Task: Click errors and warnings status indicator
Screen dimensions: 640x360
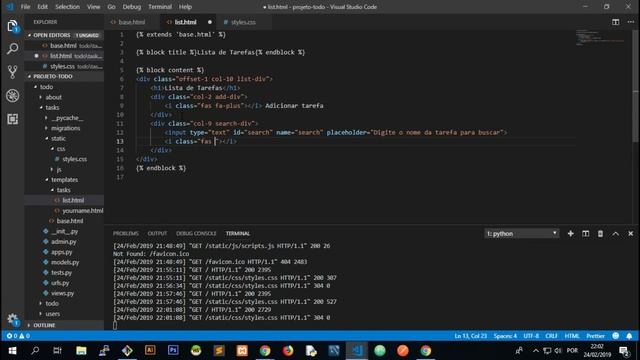Action: 18,336
